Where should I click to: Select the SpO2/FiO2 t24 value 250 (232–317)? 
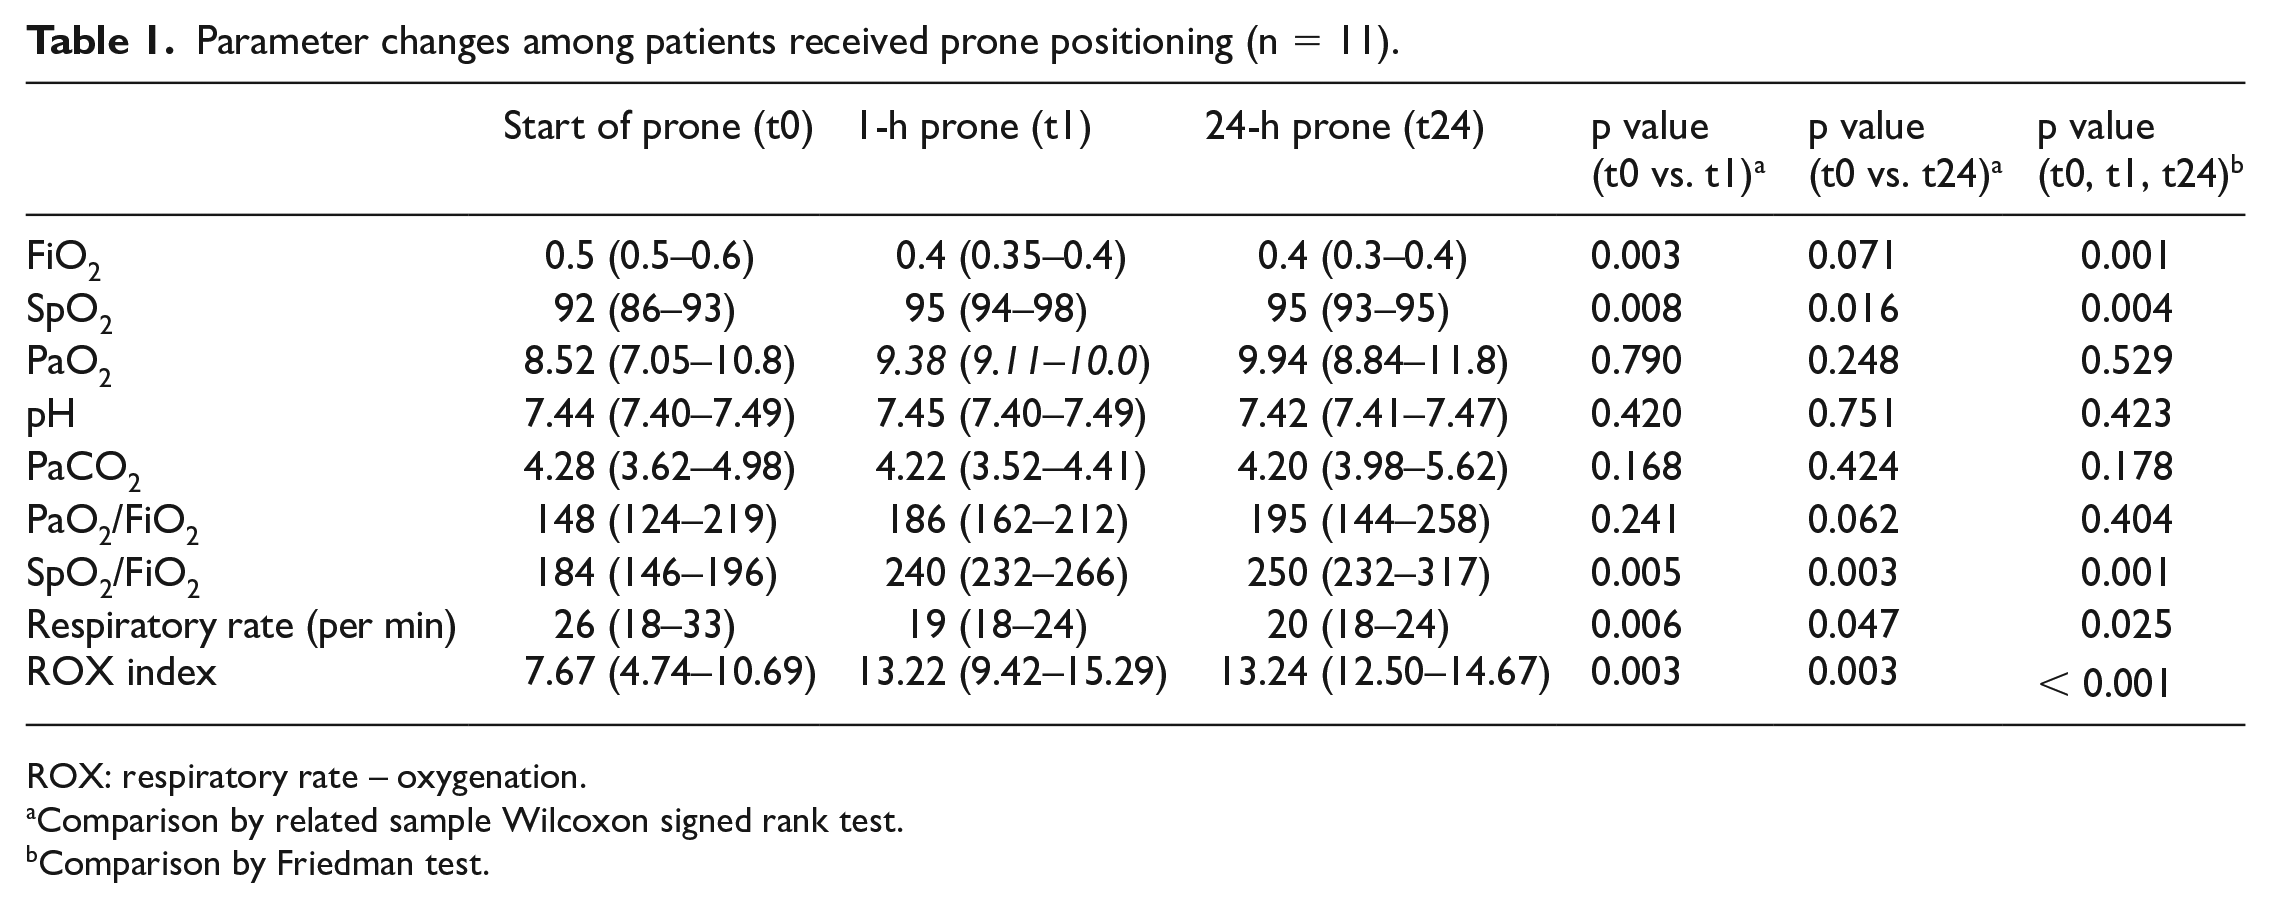pos(1367,572)
